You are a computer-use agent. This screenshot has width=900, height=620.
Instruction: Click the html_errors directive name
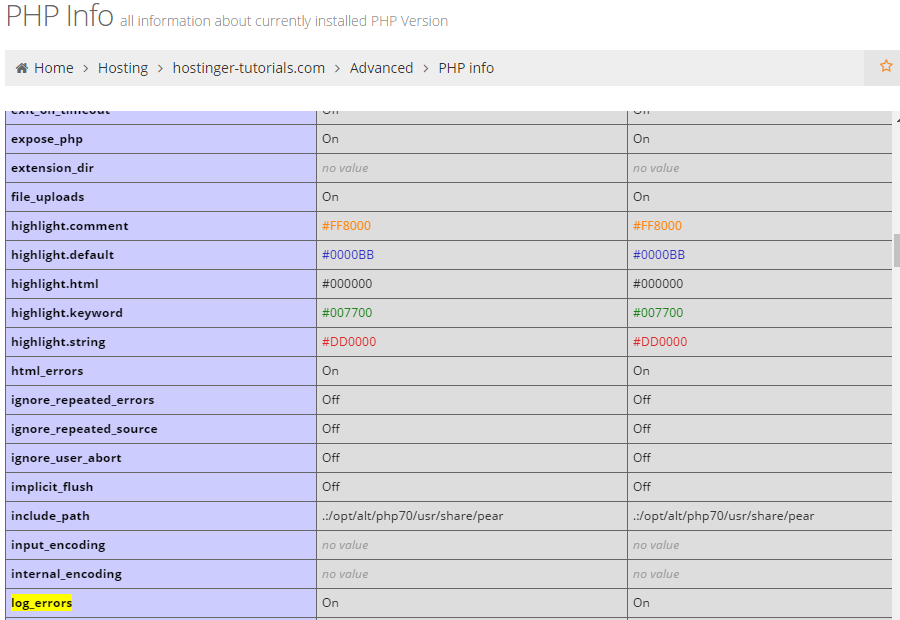[47, 371]
